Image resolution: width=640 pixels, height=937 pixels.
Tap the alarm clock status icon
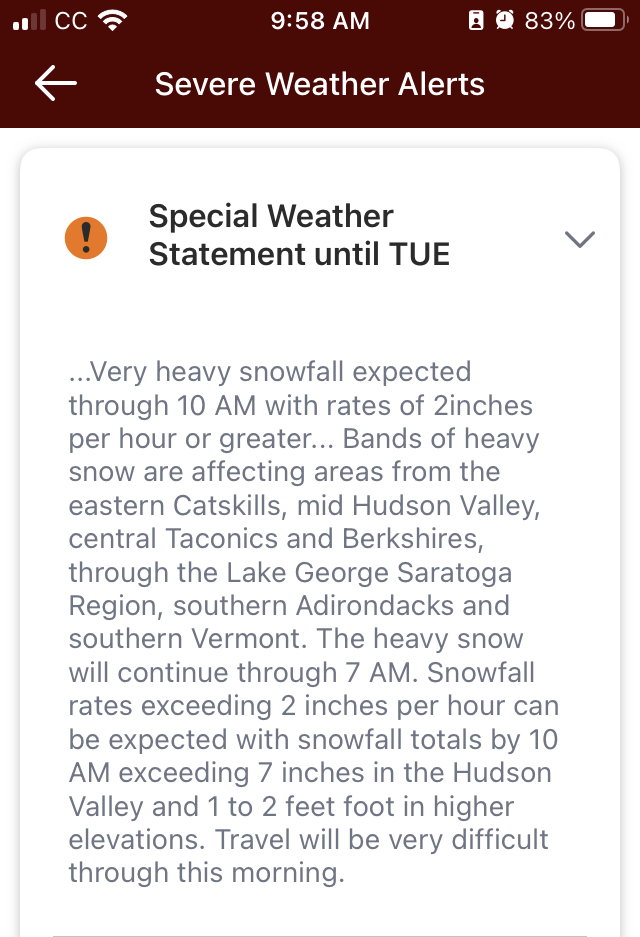click(505, 21)
